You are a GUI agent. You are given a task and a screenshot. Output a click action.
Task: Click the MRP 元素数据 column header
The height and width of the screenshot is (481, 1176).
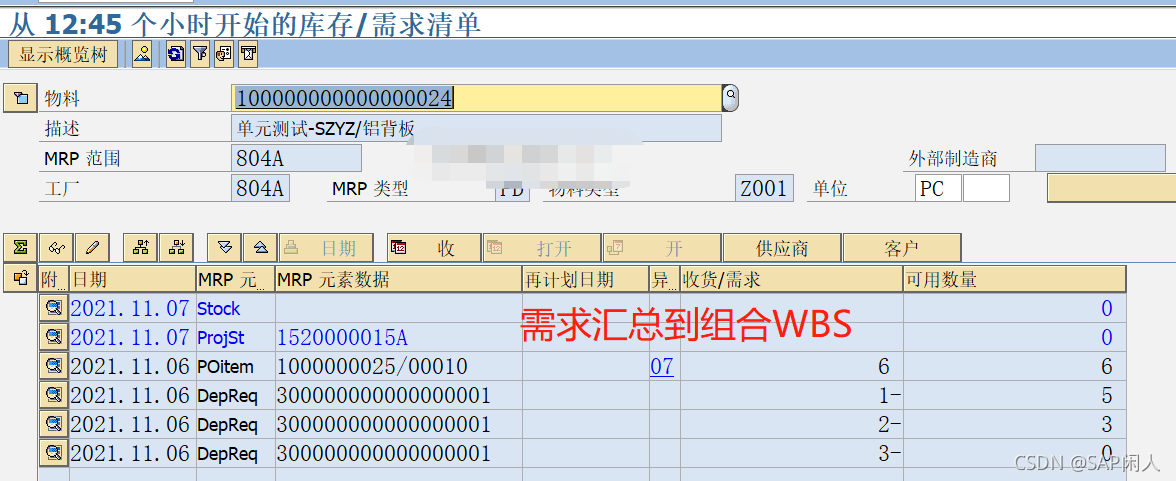coord(398,279)
